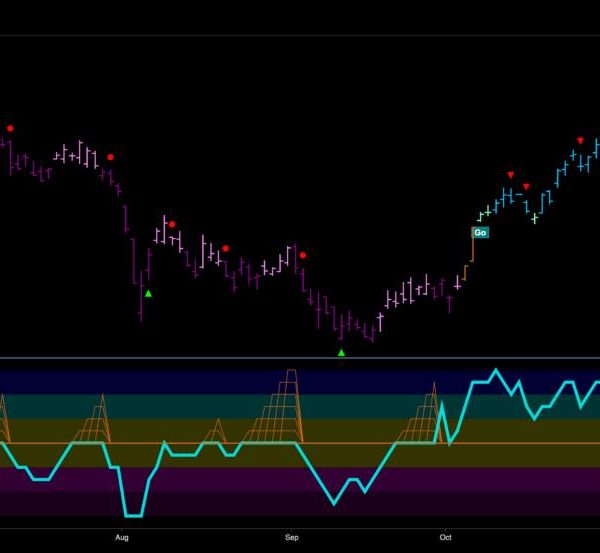Select first red down-triangle marker in October
Screen dimensions: 600x553
pos(511,175)
